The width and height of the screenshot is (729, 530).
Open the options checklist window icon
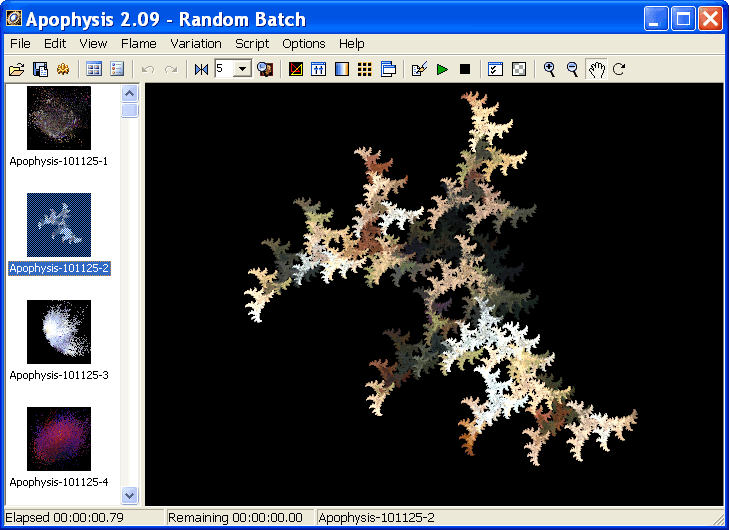(x=496, y=70)
